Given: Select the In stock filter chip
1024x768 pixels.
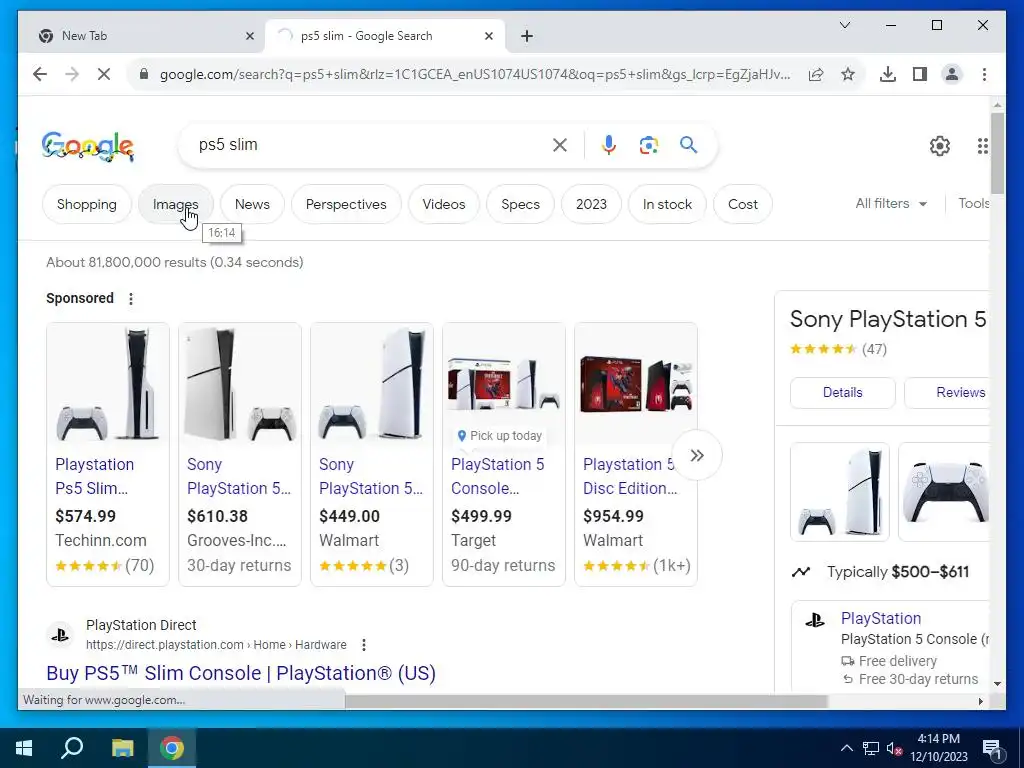Looking at the screenshot, I should coord(667,204).
